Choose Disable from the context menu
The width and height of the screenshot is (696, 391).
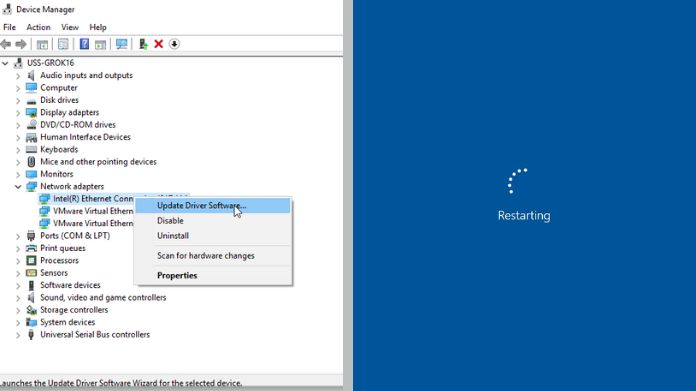pyautogui.click(x=213, y=221)
